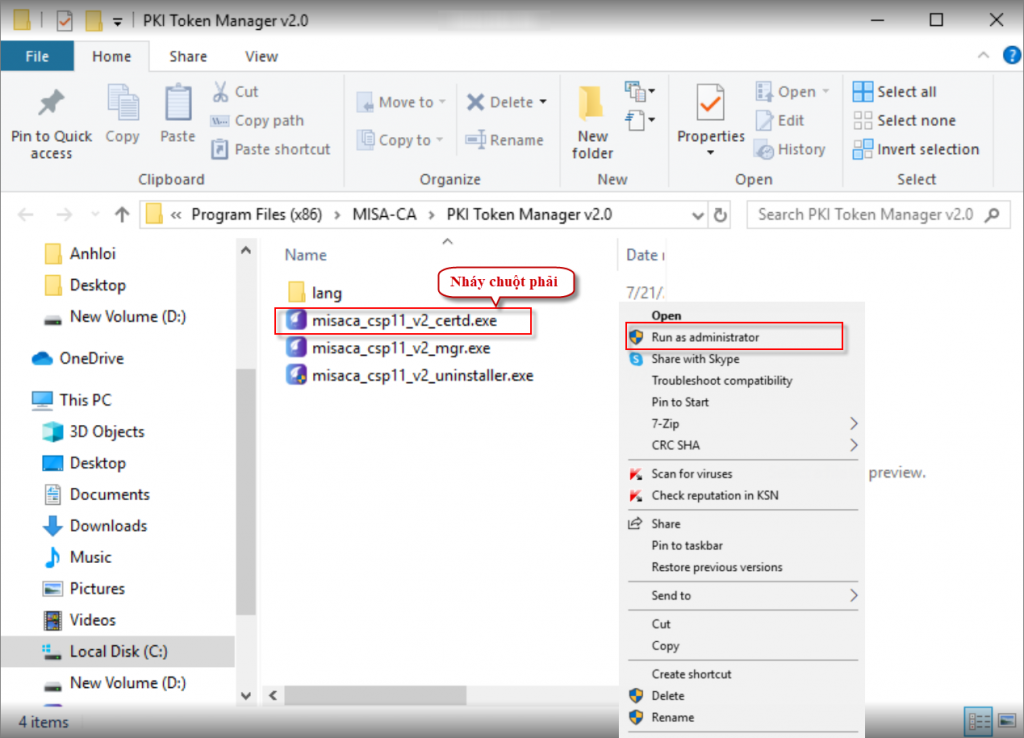
Task: Click the Cut scissors icon in ribbon
Action: (221, 91)
